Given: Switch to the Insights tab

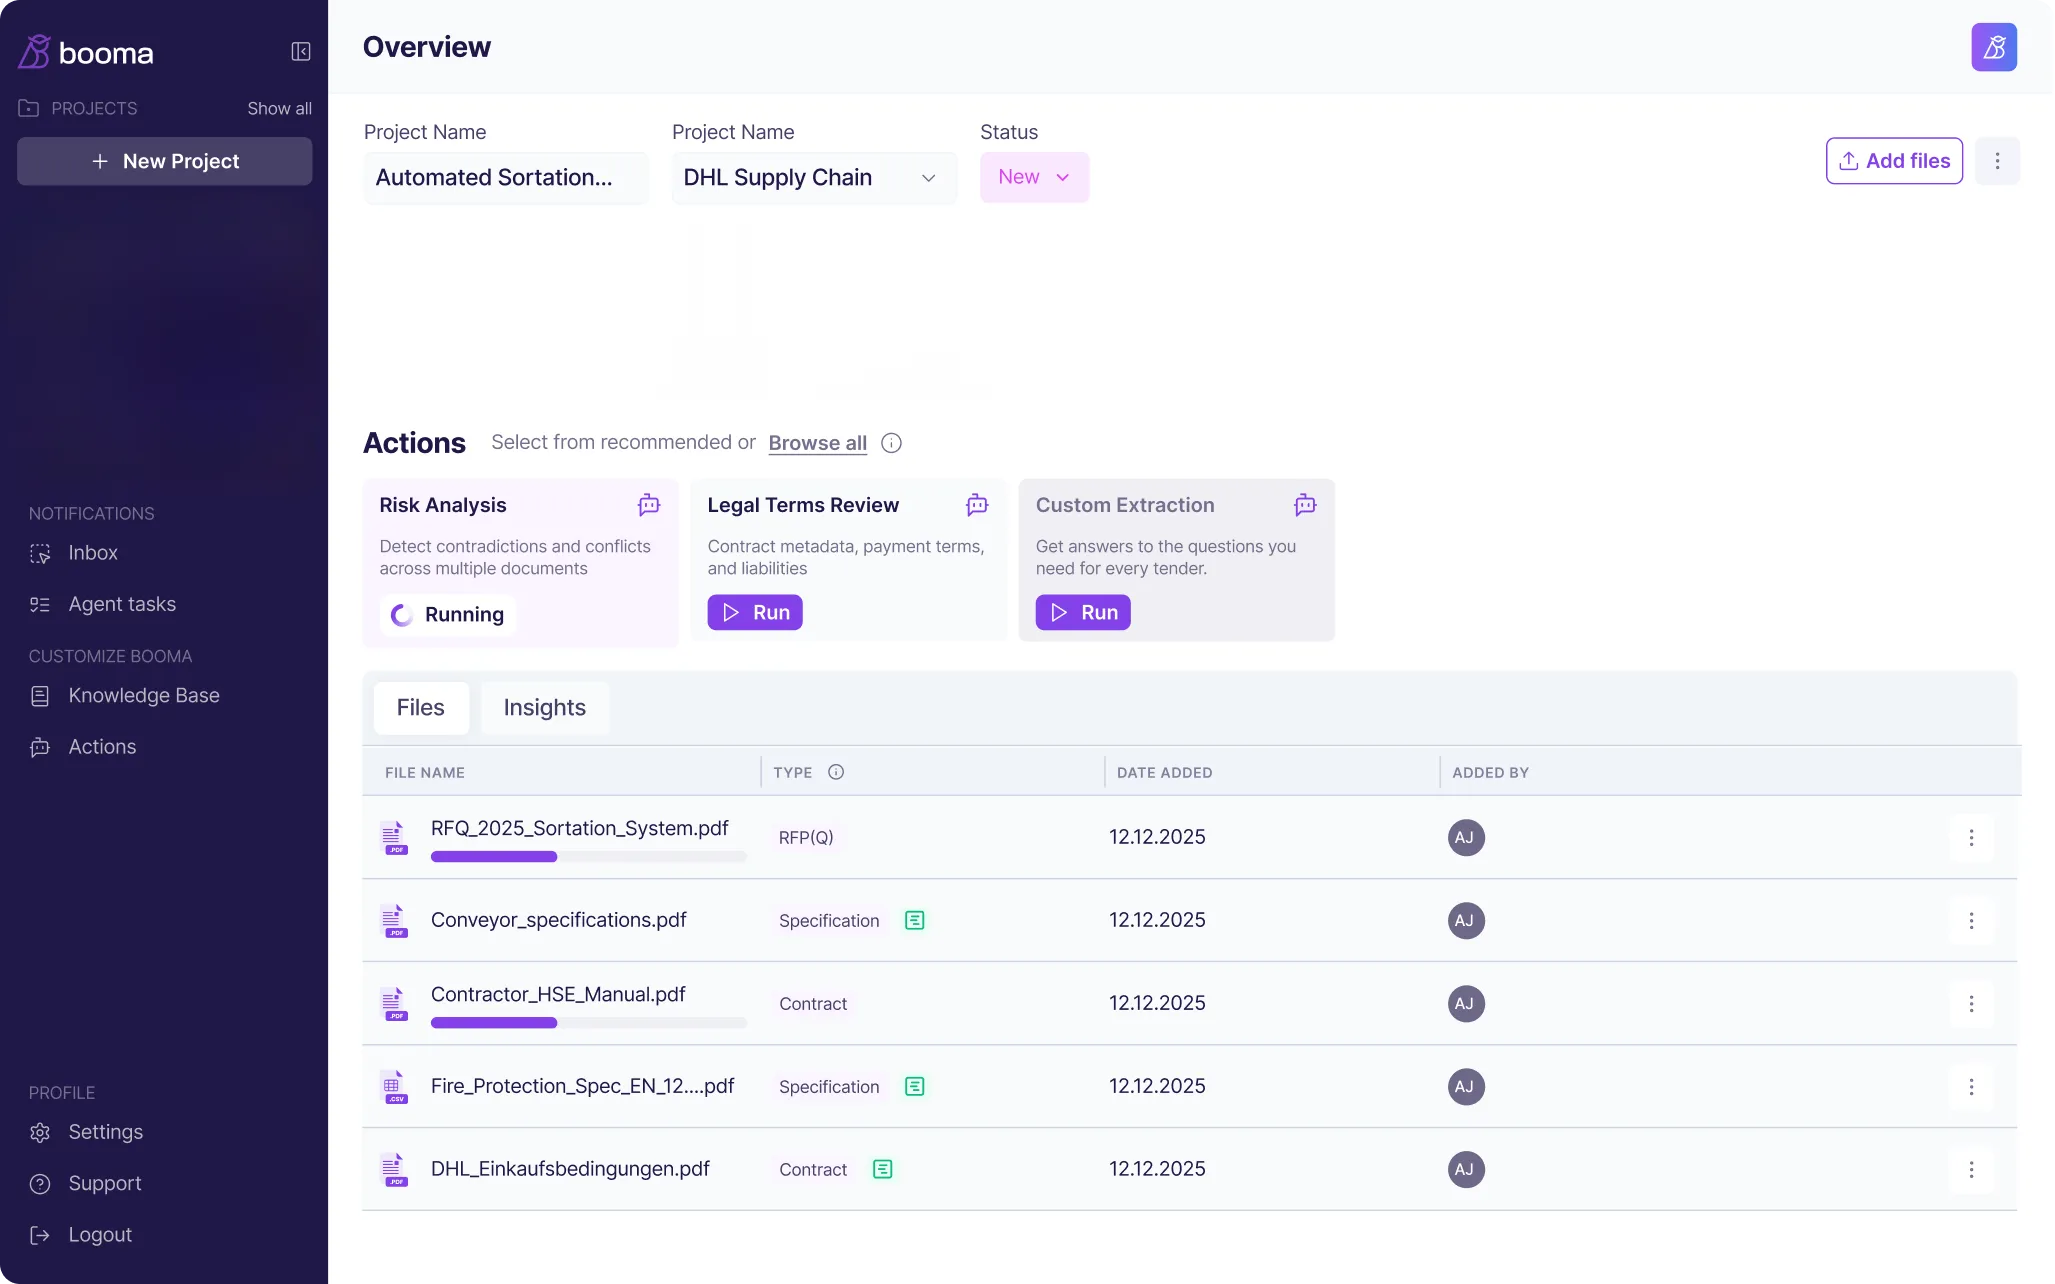Looking at the screenshot, I should [x=544, y=708].
